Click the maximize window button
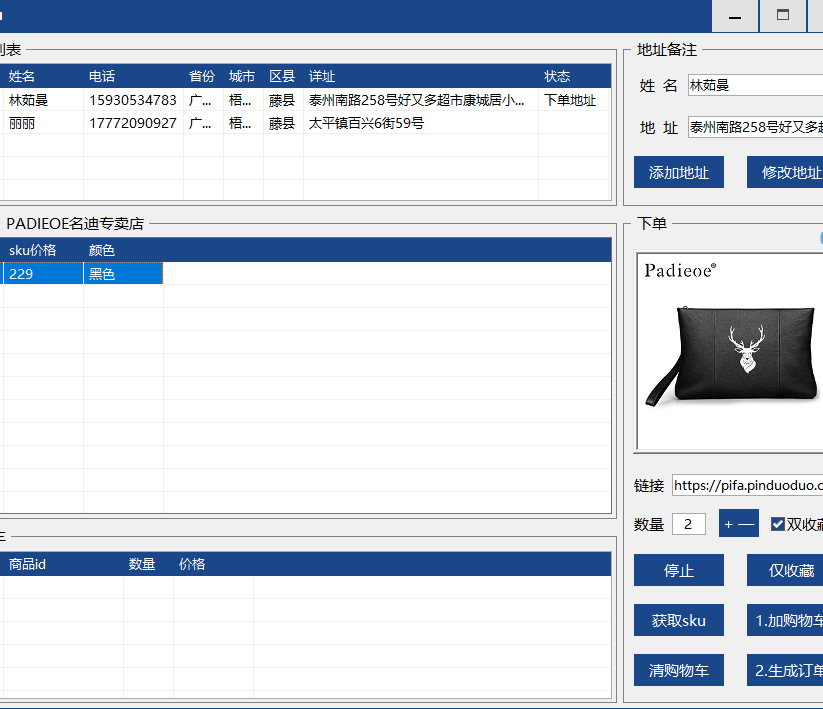 tap(783, 17)
